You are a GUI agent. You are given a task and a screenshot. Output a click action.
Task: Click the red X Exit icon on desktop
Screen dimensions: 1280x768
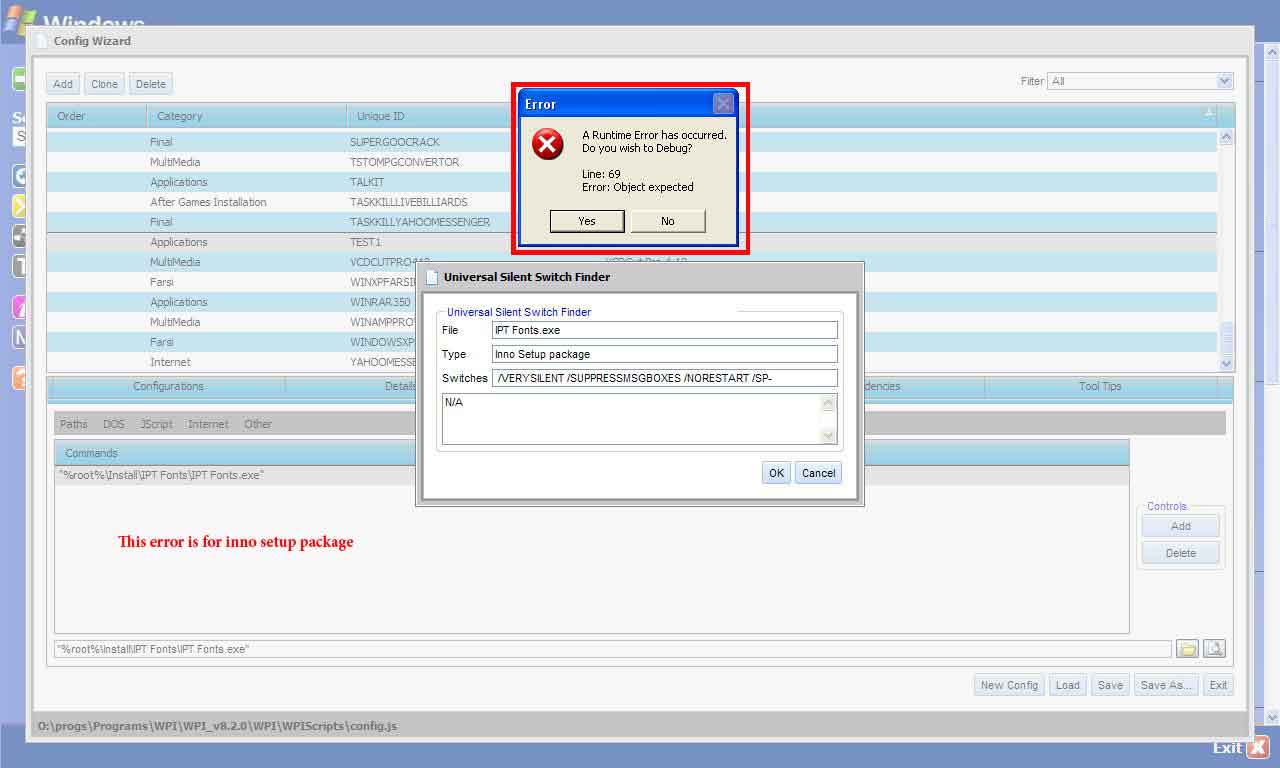click(x=1258, y=747)
